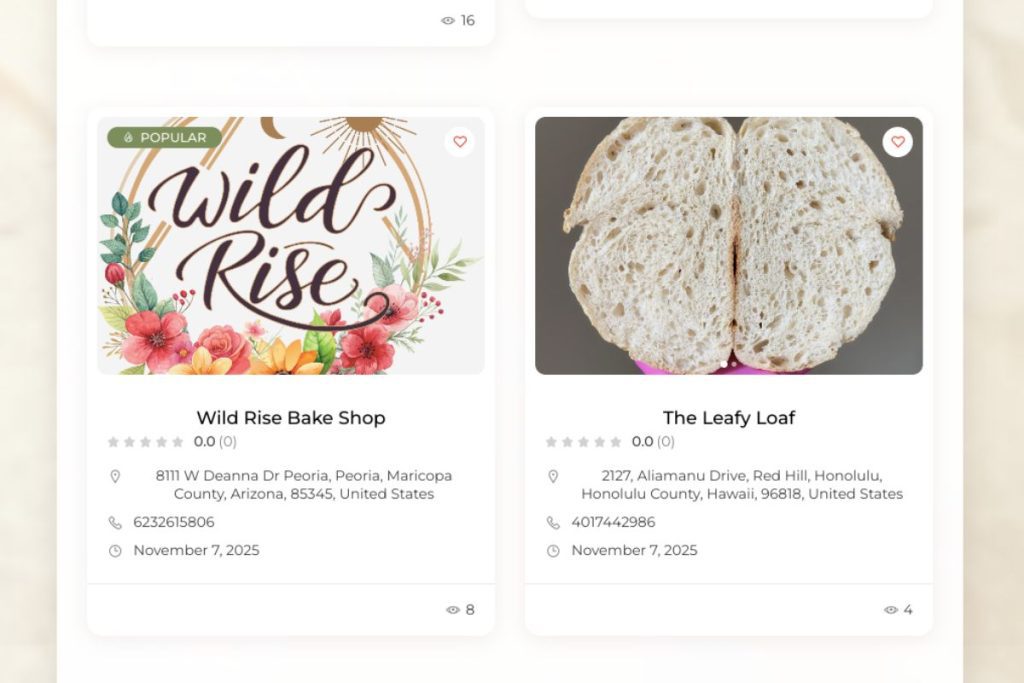Click the phone icon beside 4017442986
Viewport: 1024px width, 683px height.
click(x=553, y=522)
